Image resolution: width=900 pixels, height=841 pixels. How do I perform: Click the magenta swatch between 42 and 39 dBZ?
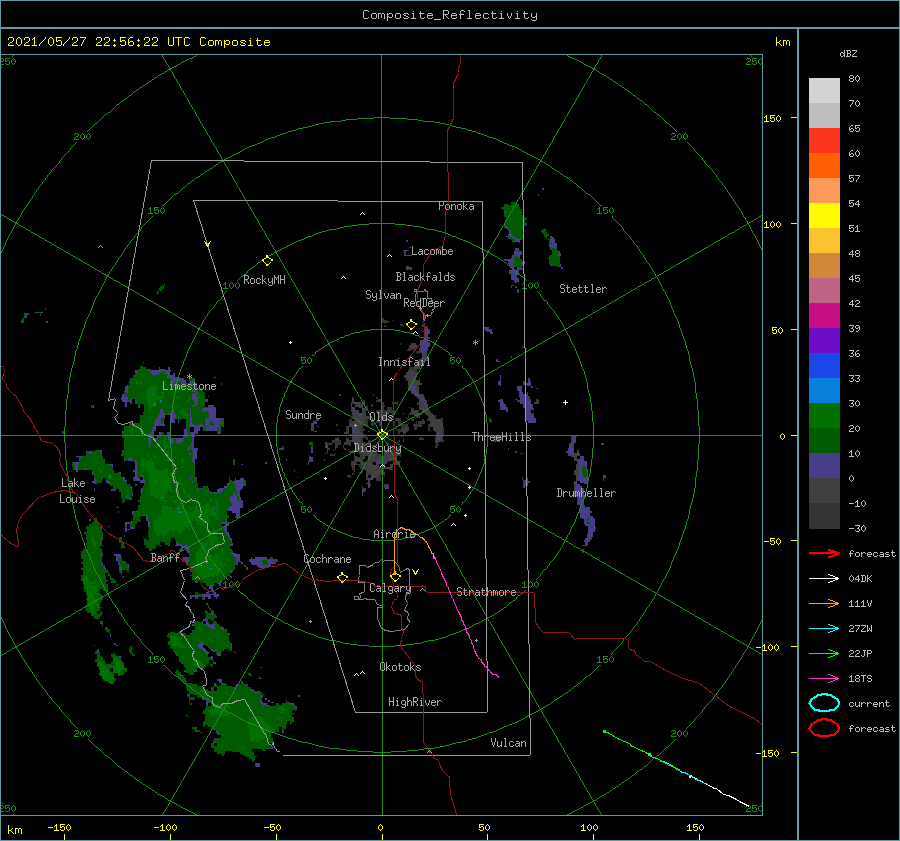[824, 316]
